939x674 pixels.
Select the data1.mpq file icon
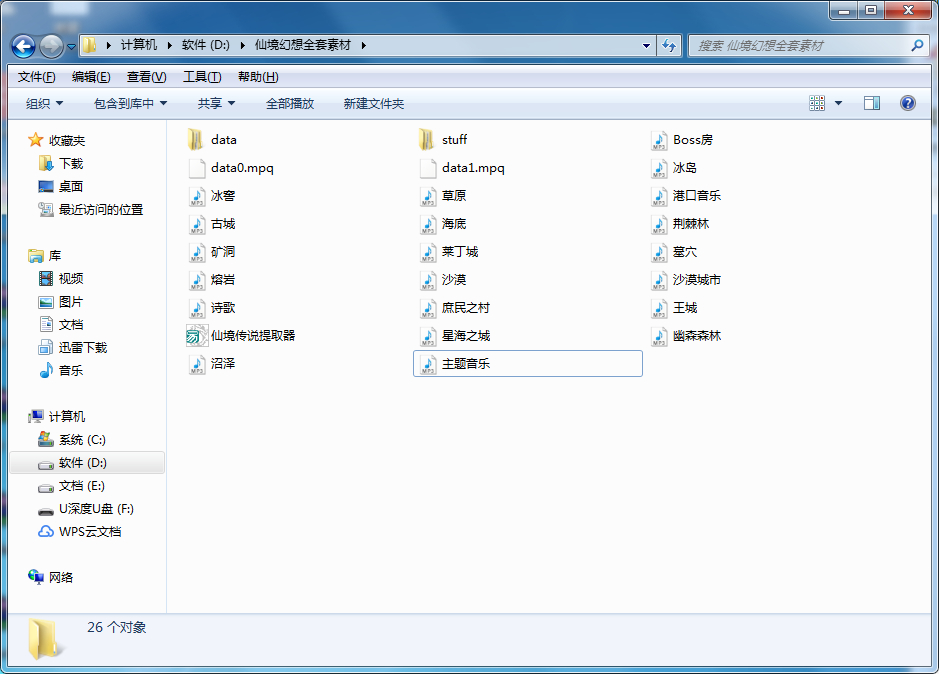pos(428,168)
